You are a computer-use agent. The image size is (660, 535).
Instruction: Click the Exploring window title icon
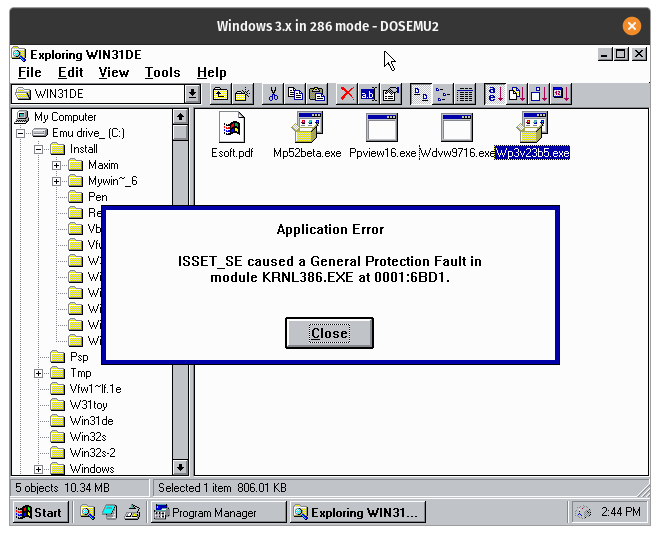19,55
